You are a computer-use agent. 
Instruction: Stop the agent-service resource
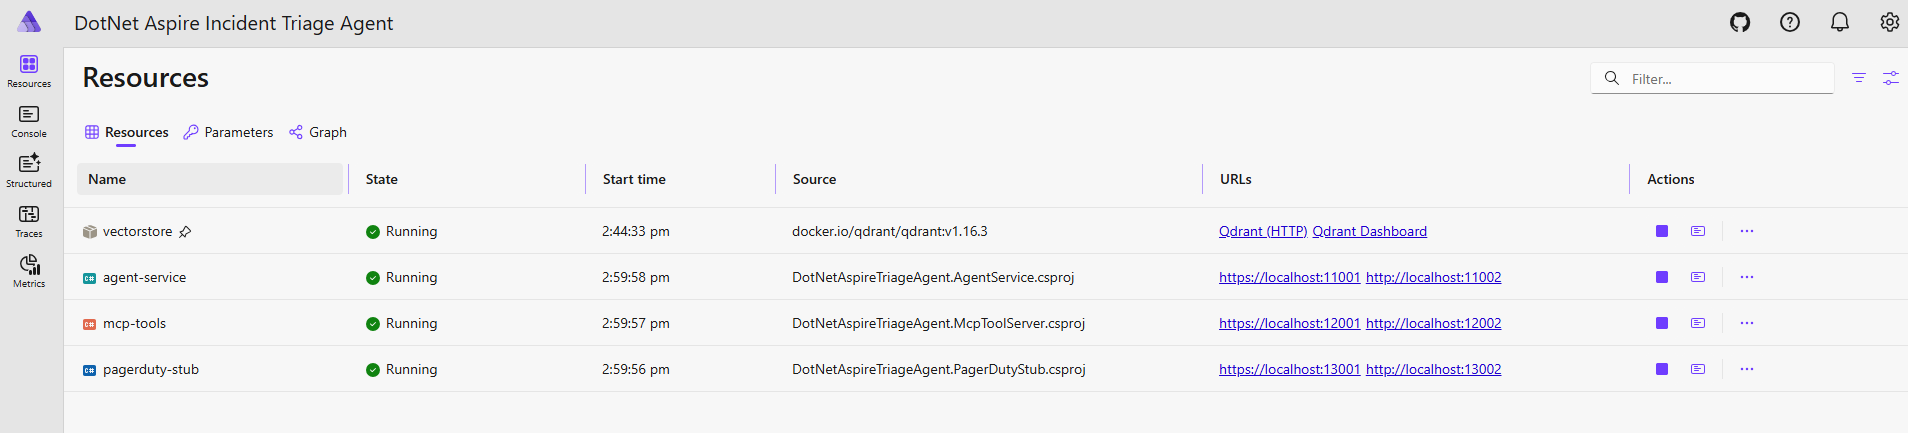1662,277
